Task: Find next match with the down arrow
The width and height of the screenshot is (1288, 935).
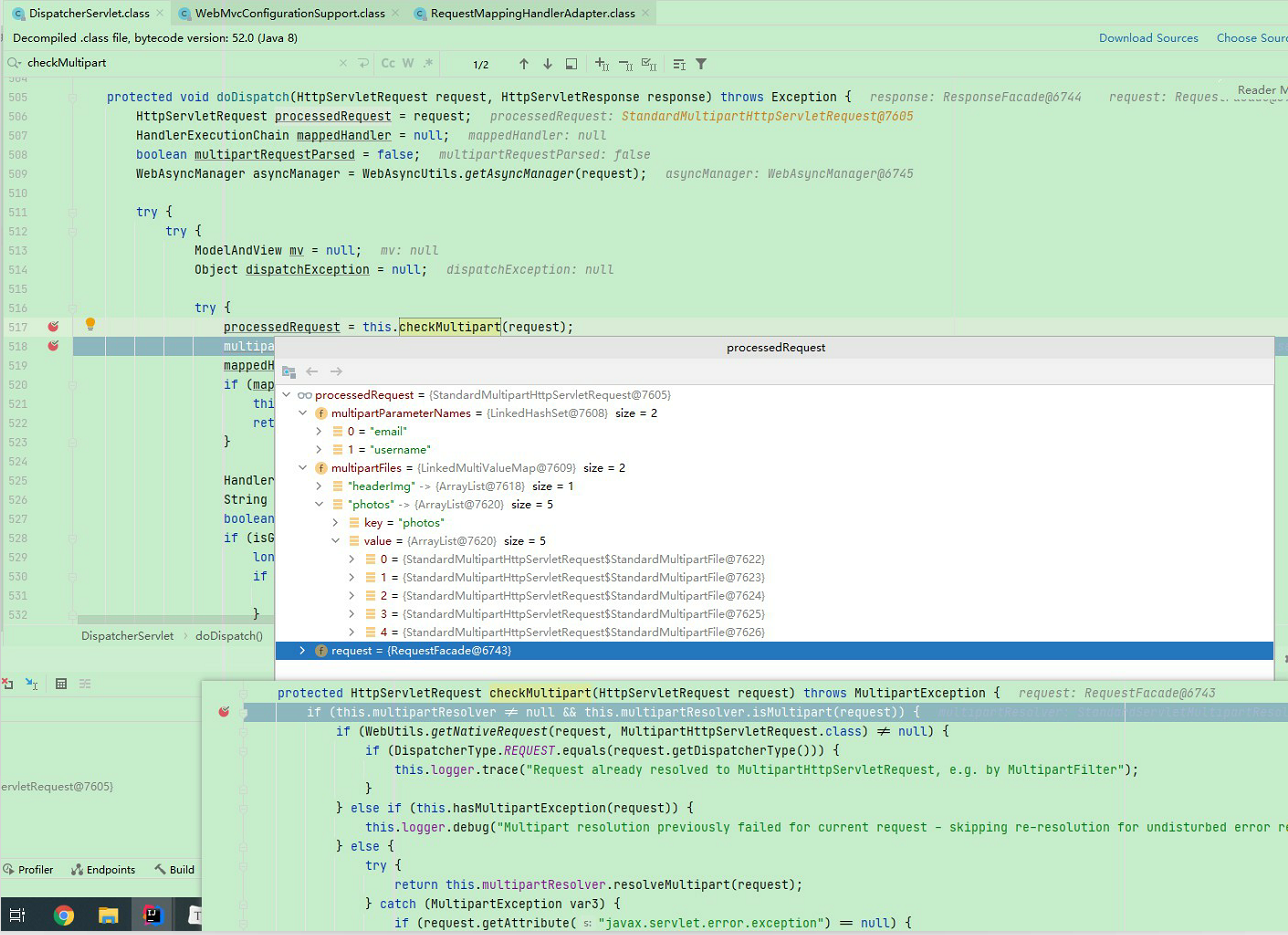Action: click(545, 63)
